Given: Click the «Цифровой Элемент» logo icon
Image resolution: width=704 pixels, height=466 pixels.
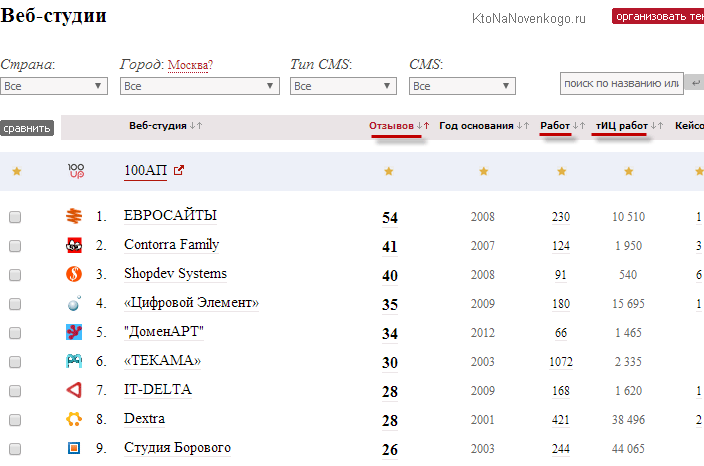Looking at the screenshot, I should [74, 303].
